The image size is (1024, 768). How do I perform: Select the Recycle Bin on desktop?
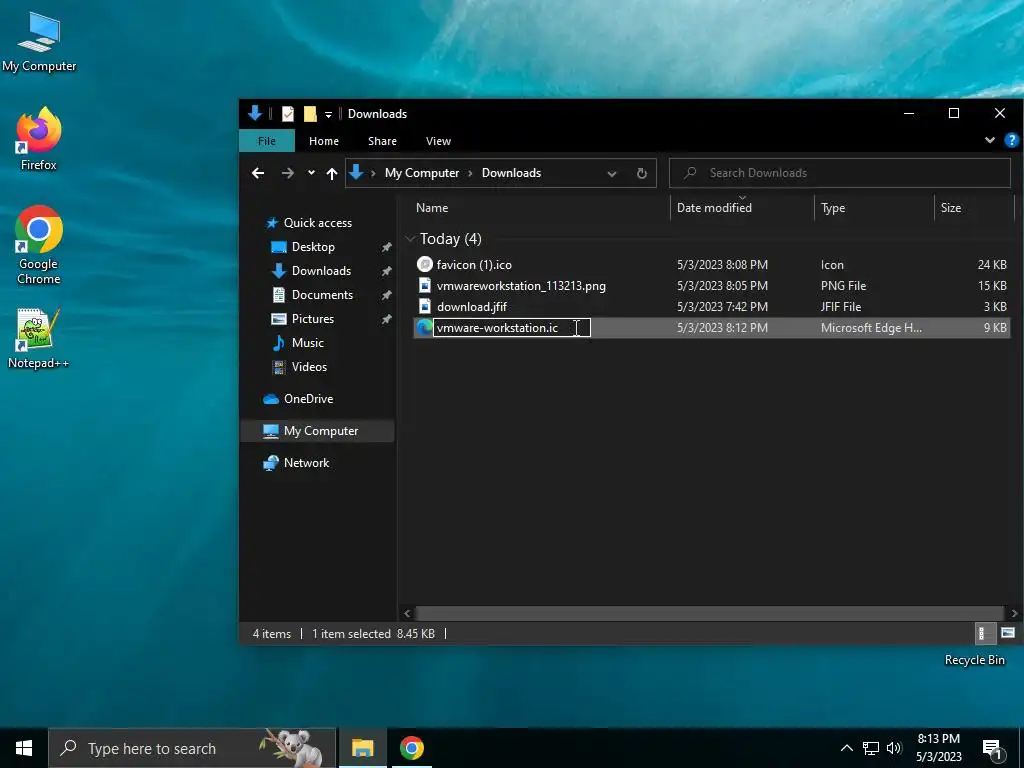coord(974,660)
